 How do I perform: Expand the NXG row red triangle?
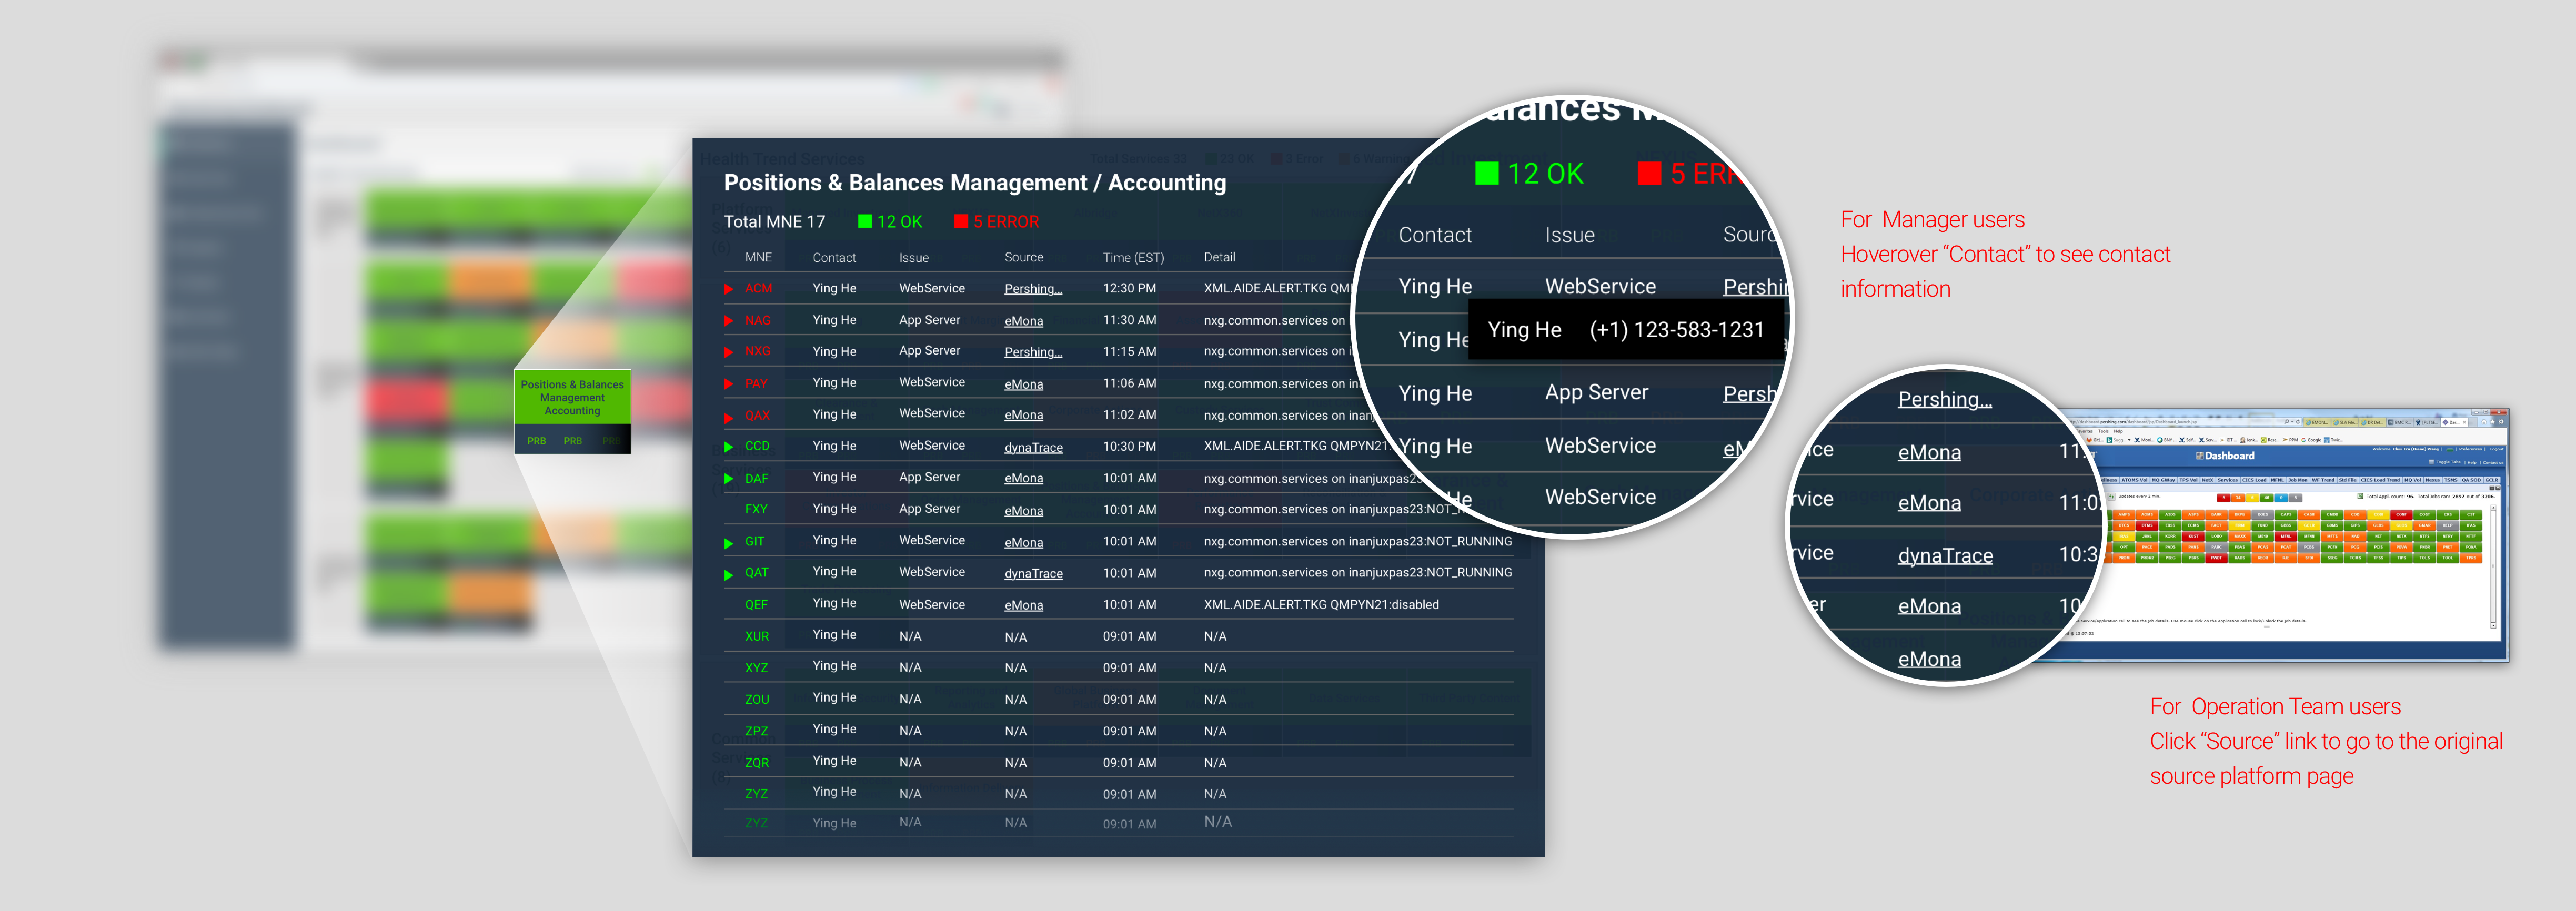[x=729, y=352]
